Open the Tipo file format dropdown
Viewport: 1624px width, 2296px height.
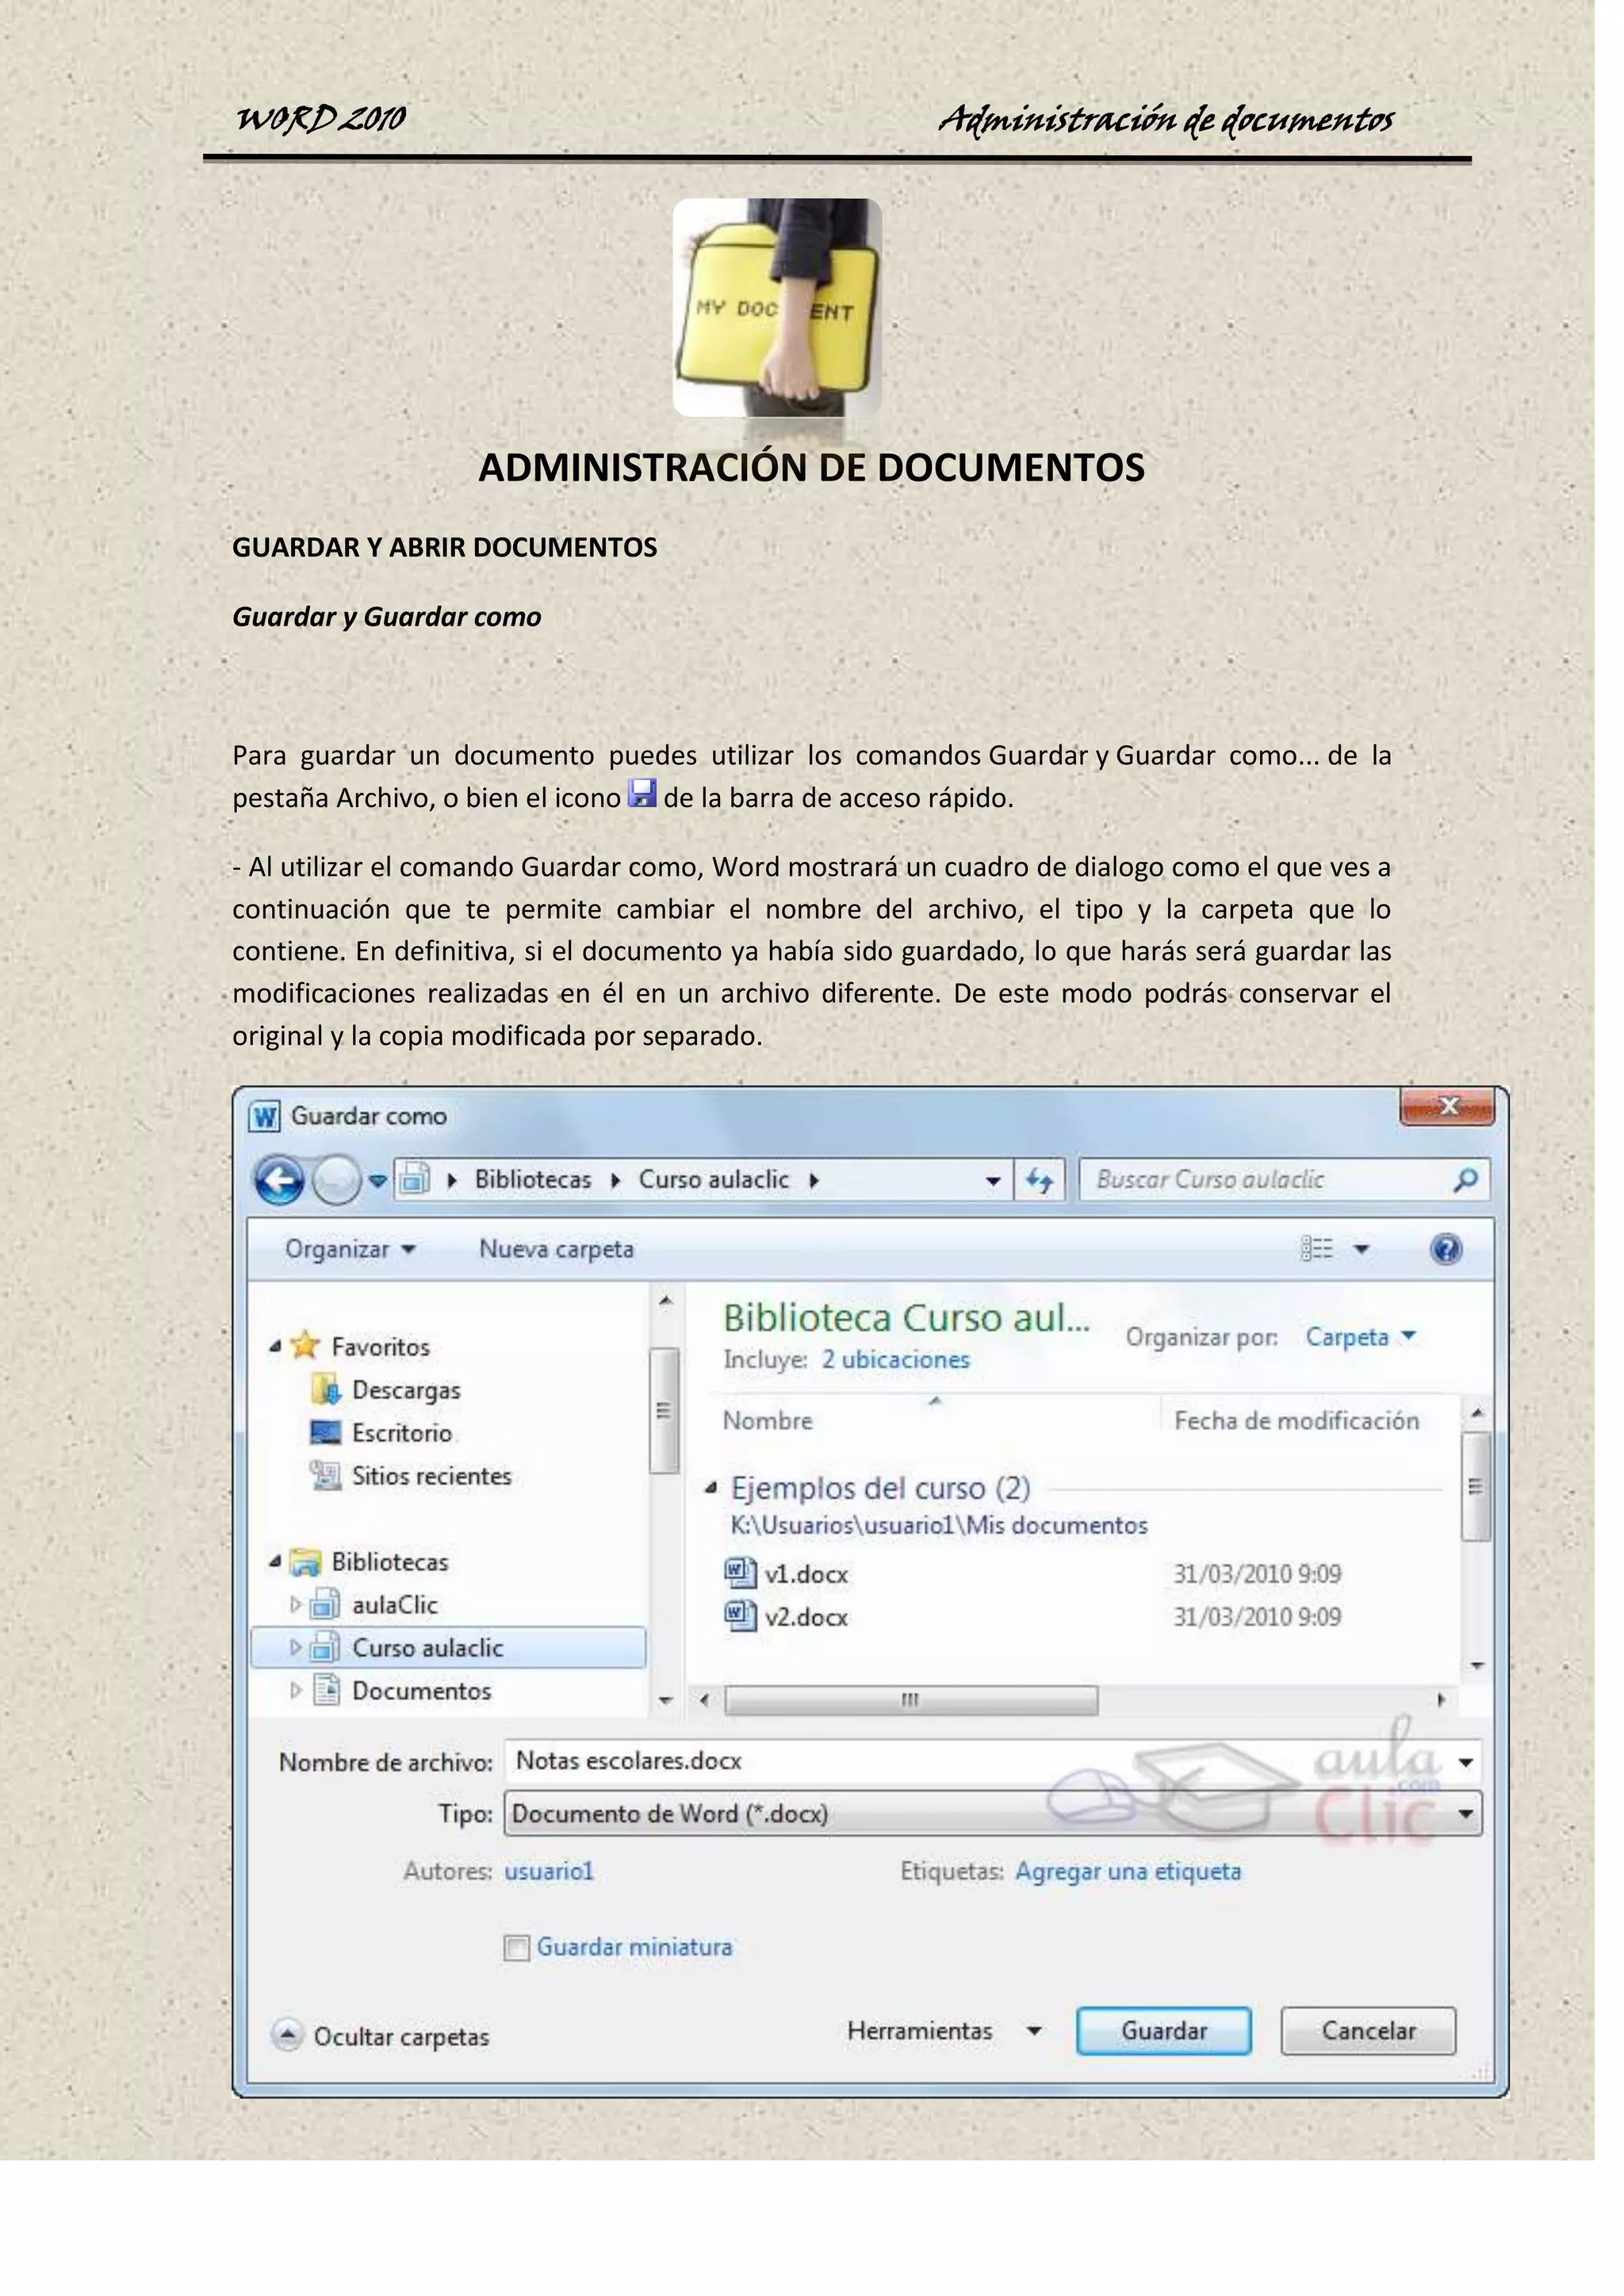[1466, 1813]
